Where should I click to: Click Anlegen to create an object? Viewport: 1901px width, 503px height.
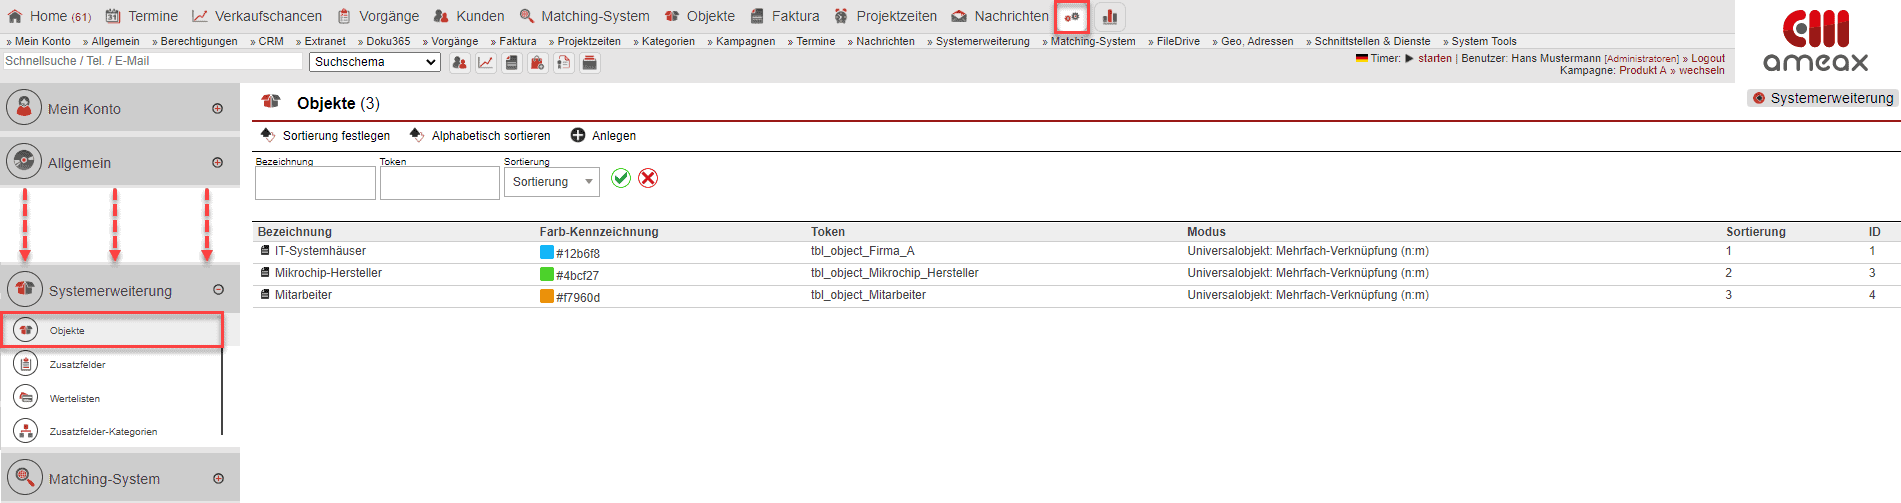point(603,136)
